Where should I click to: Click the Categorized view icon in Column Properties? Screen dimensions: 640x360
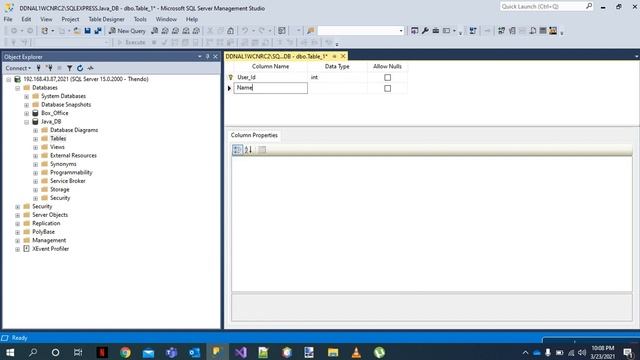(237, 150)
